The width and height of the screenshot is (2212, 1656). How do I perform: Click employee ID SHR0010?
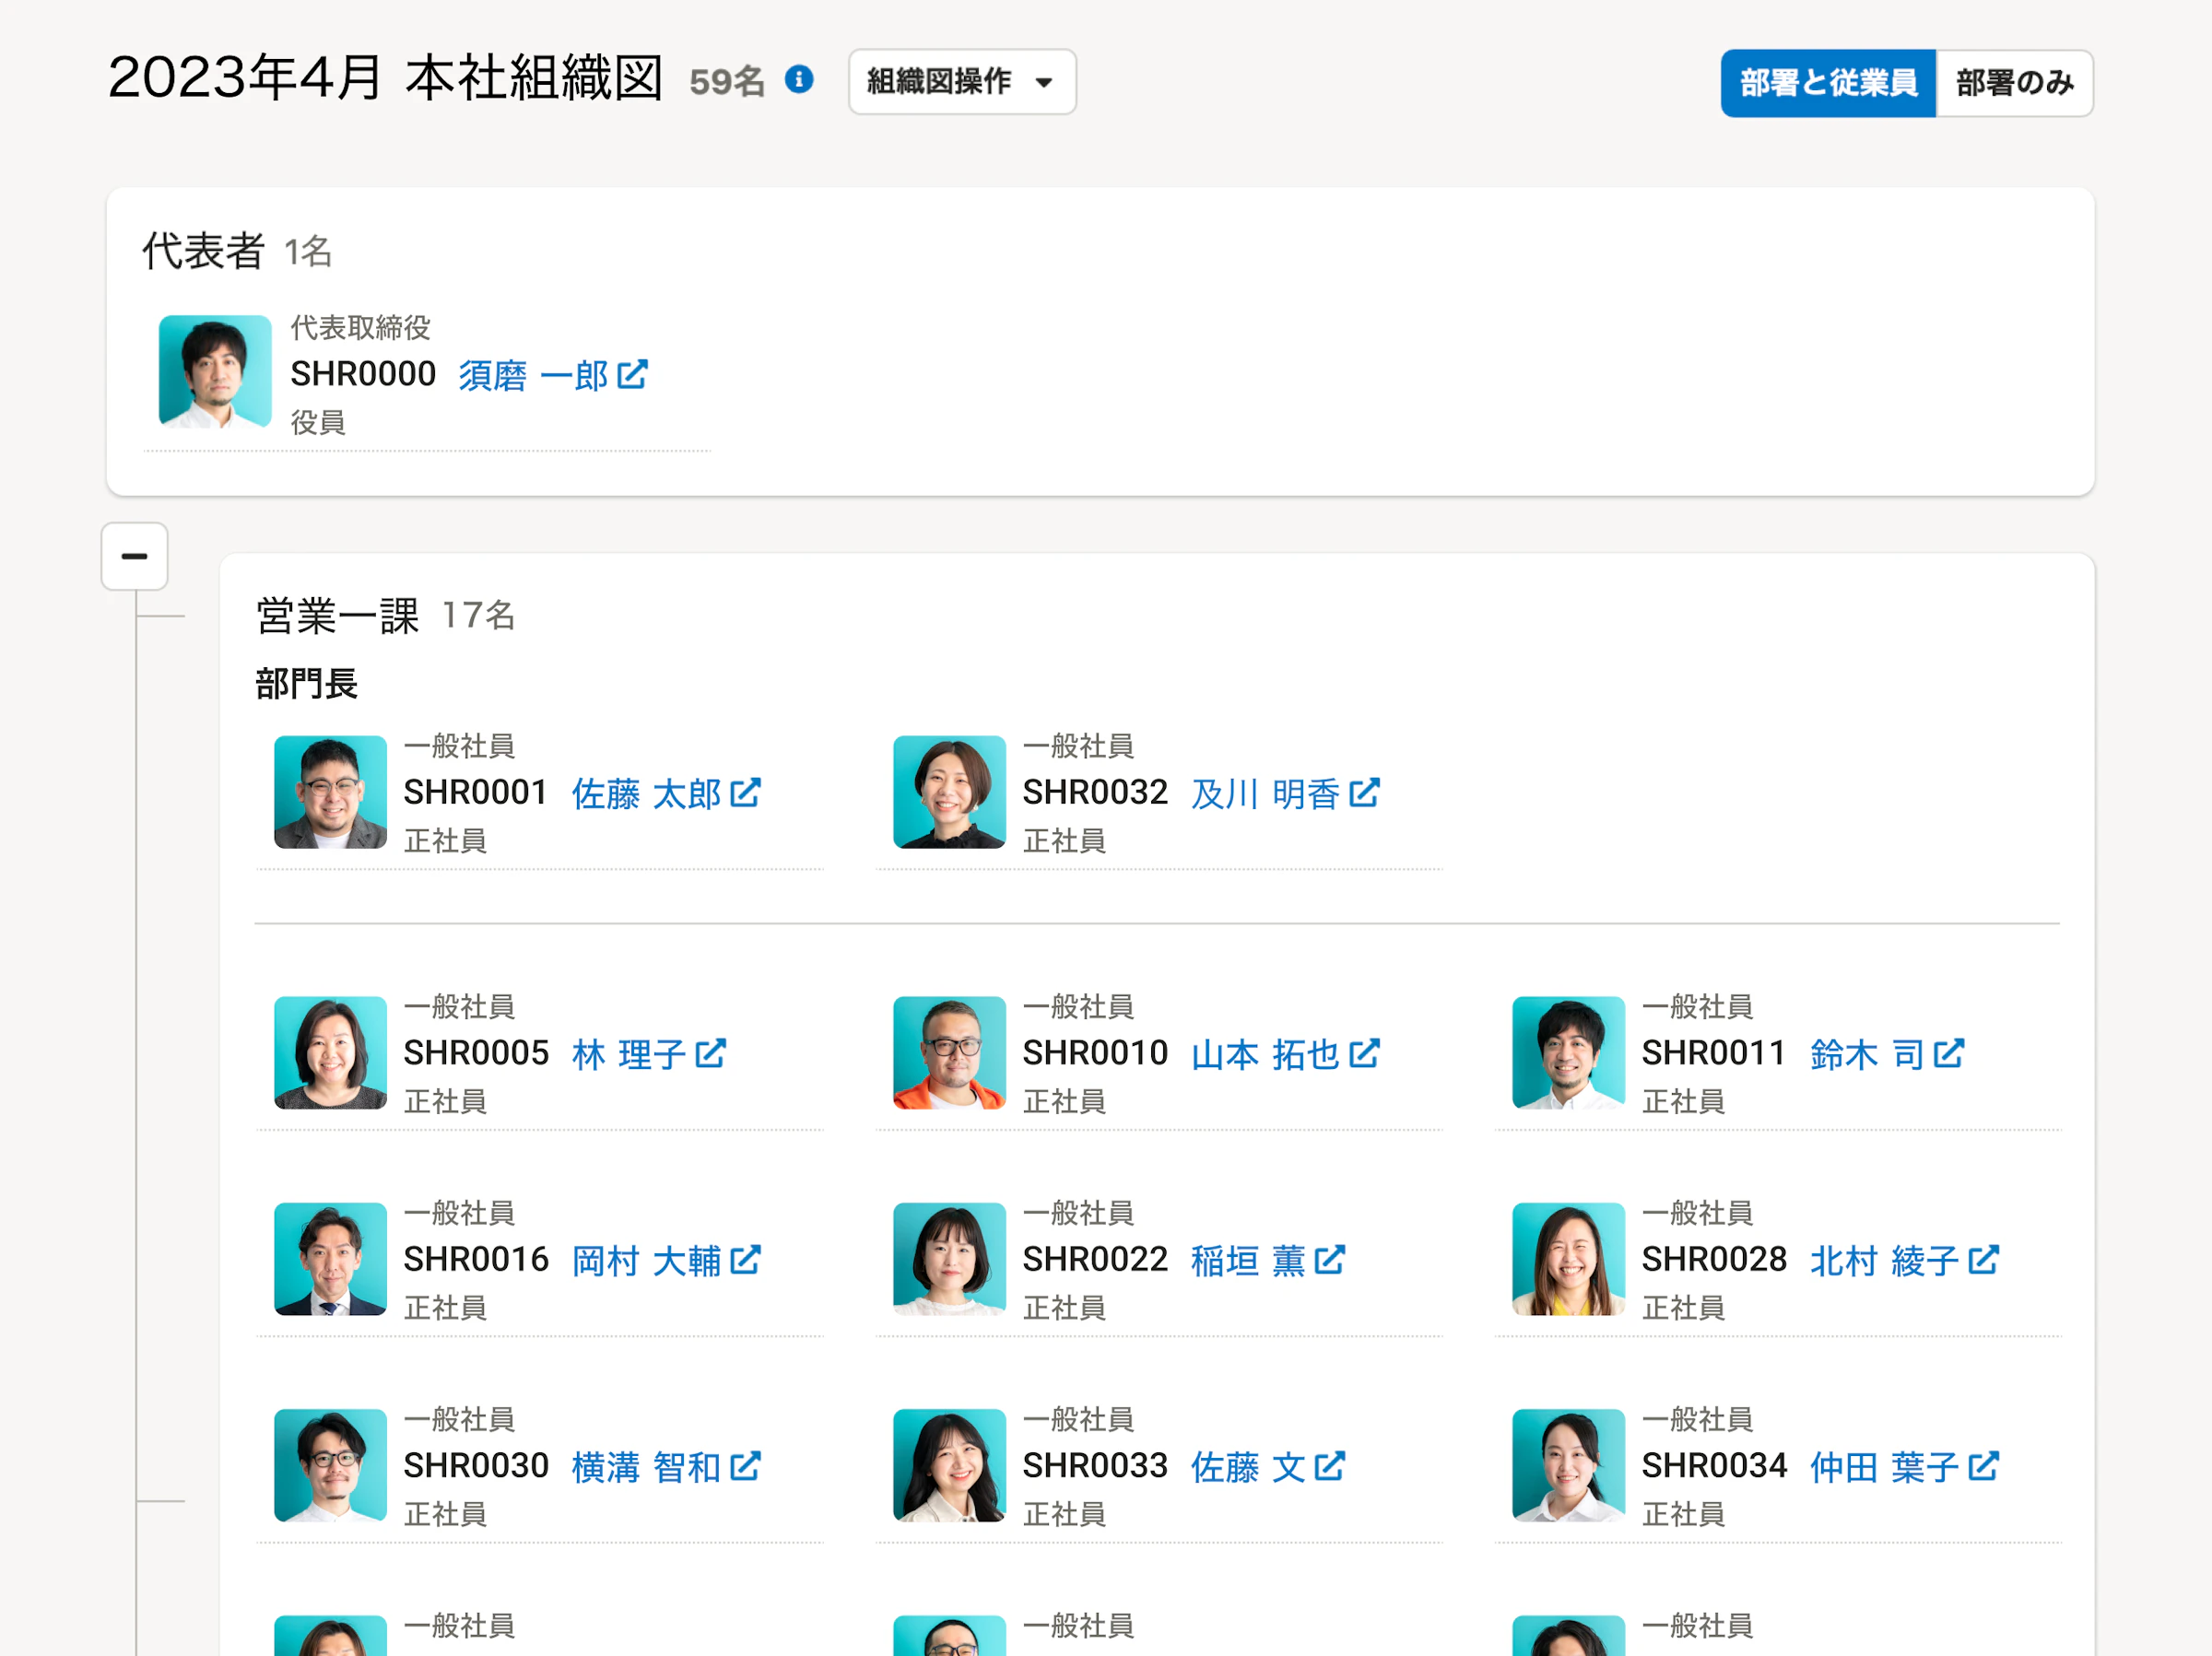point(1095,1053)
